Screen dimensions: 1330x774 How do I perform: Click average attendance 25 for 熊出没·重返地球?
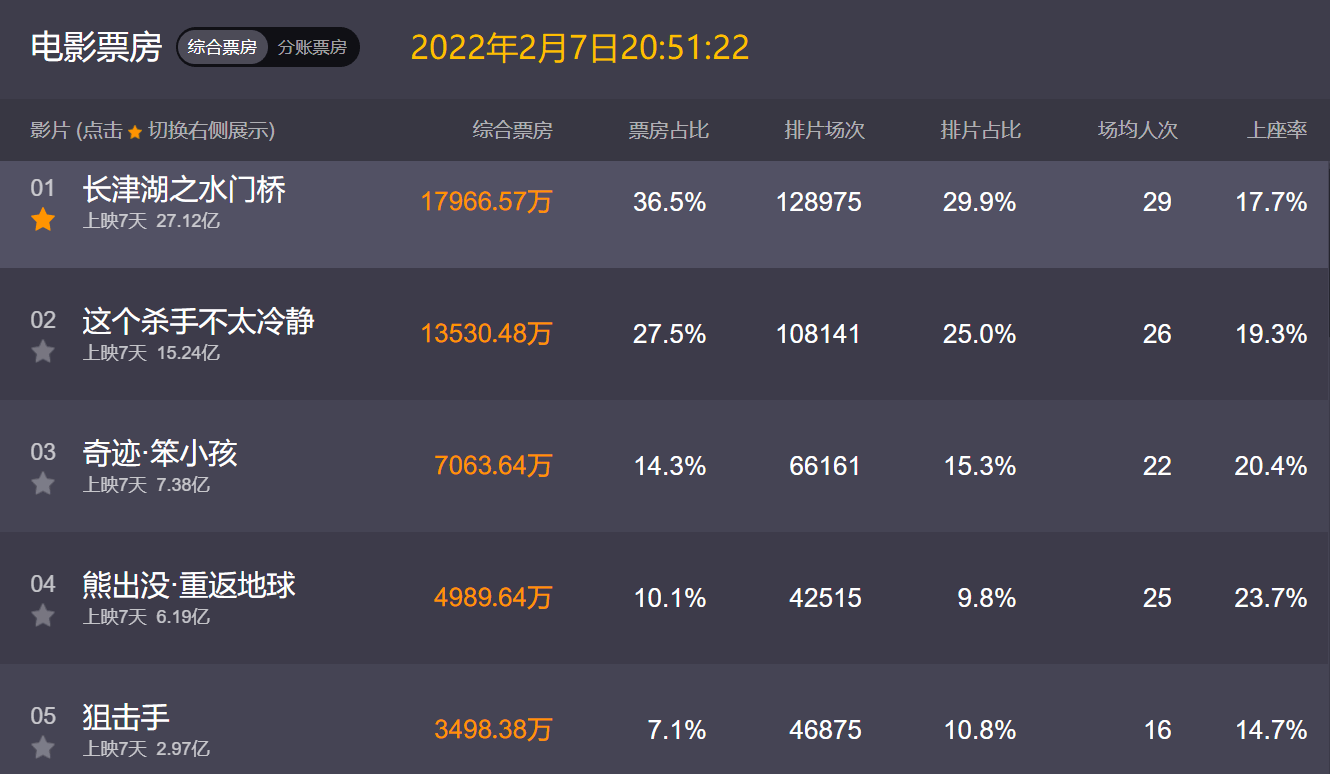(x=1157, y=598)
